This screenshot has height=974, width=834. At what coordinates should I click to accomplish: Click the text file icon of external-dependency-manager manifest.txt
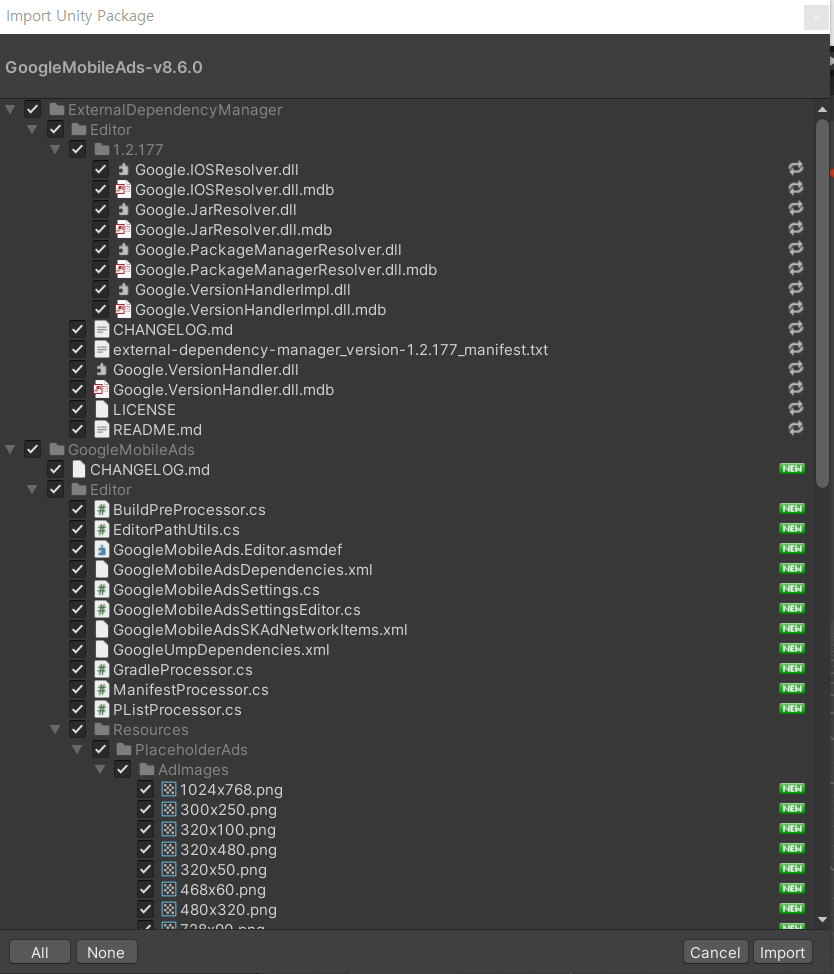(x=101, y=350)
